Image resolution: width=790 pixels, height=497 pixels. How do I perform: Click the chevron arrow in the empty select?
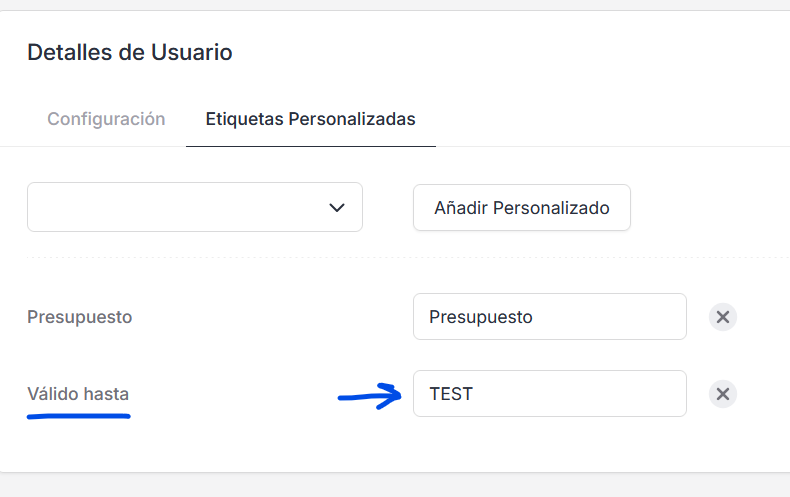coord(337,207)
